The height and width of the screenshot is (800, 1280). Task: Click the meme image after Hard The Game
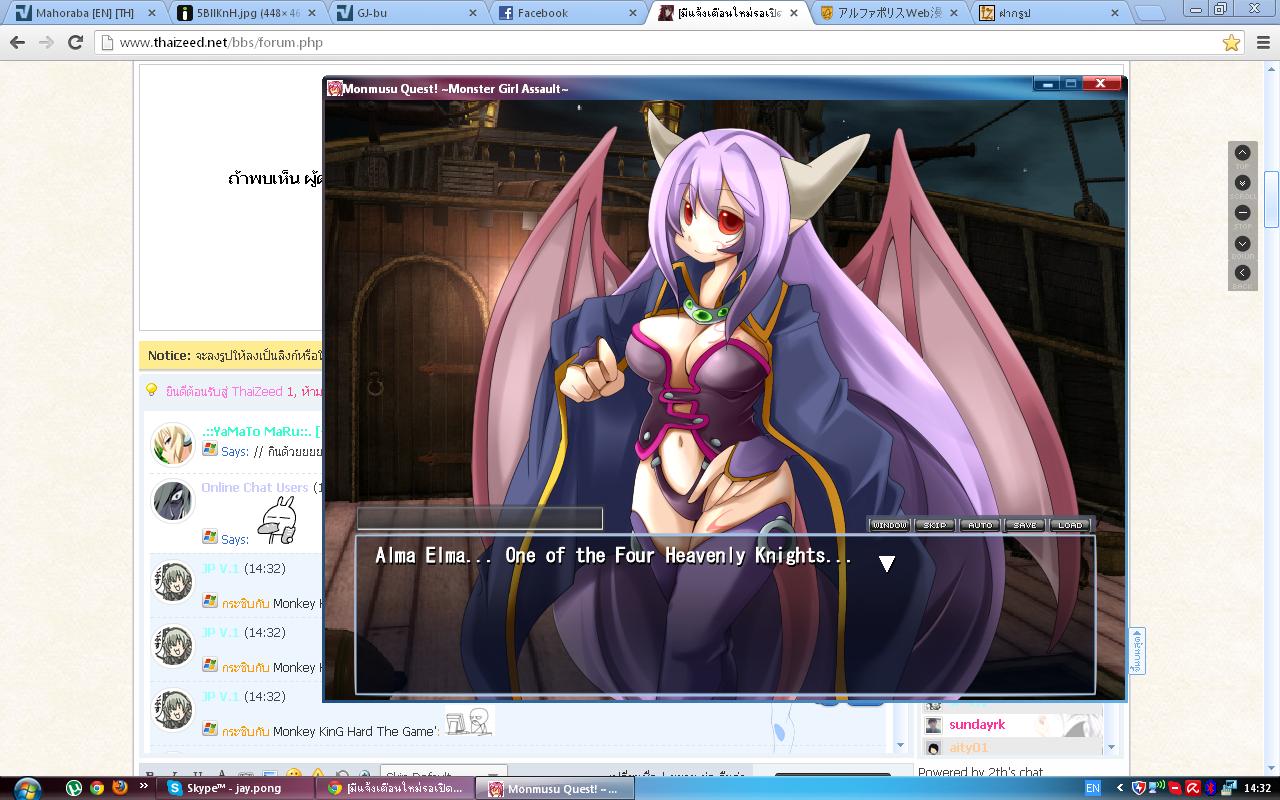469,722
